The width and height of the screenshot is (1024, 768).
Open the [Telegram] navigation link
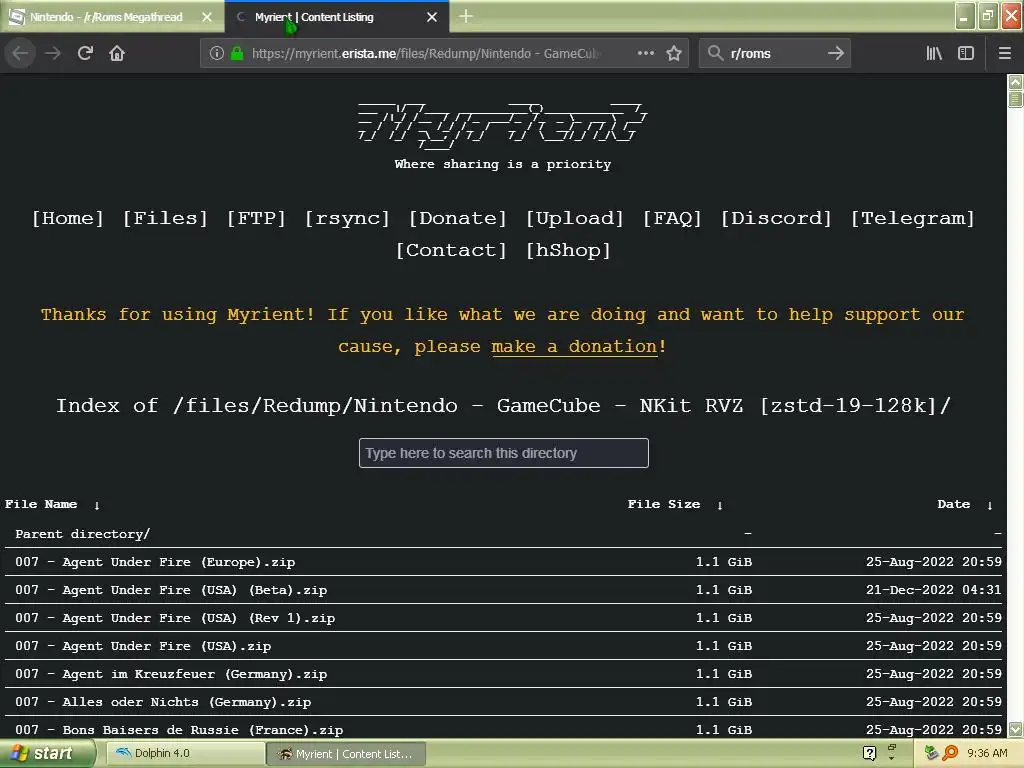pyautogui.click(x=912, y=218)
